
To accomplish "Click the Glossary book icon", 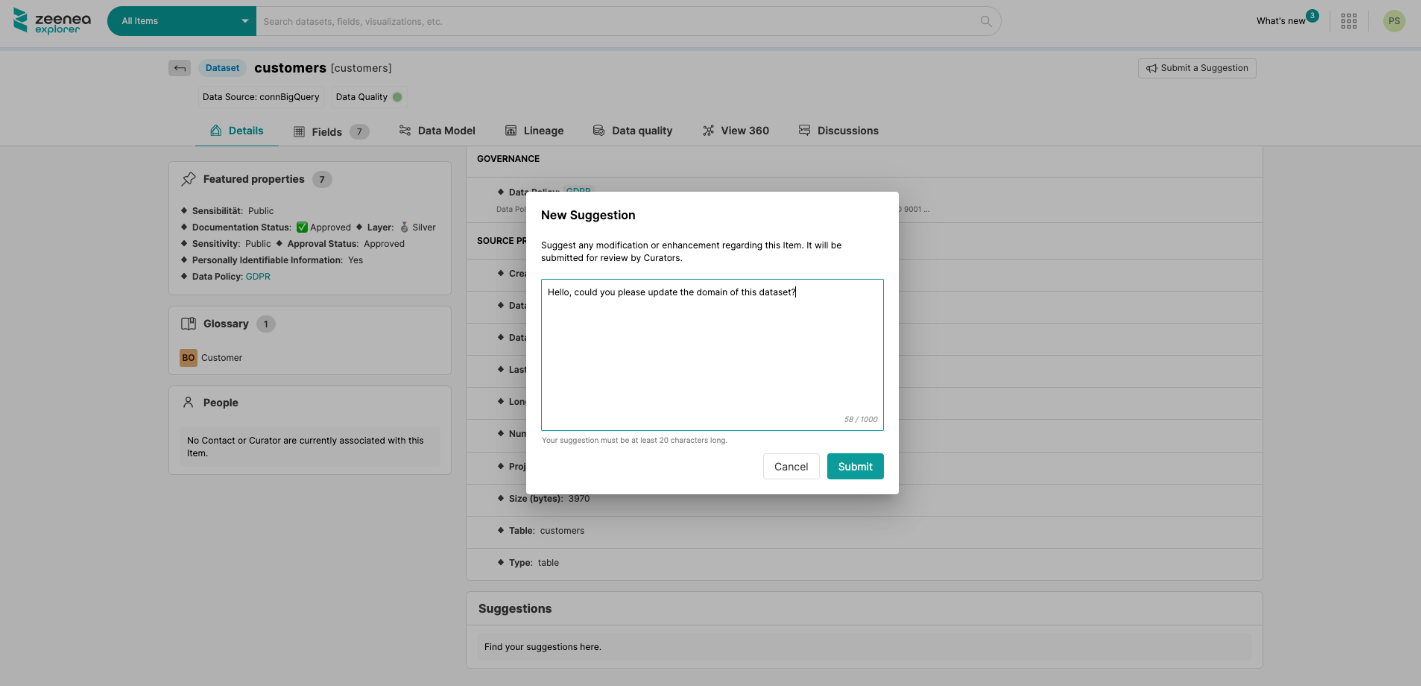I will [188, 324].
